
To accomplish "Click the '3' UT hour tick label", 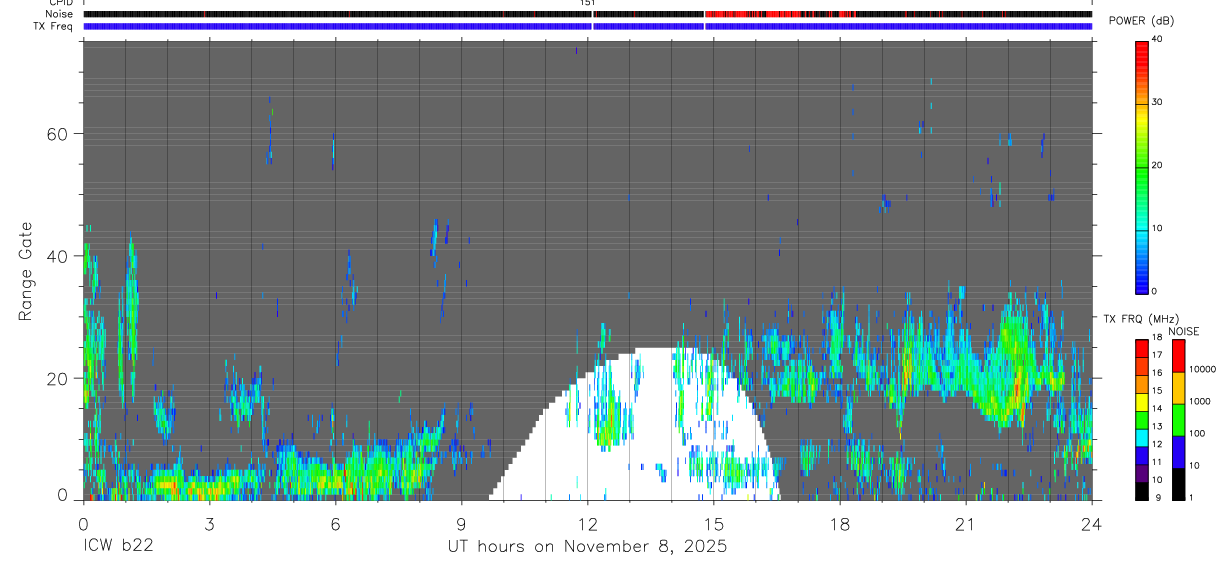I will pyautogui.click(x=209, y=524).
